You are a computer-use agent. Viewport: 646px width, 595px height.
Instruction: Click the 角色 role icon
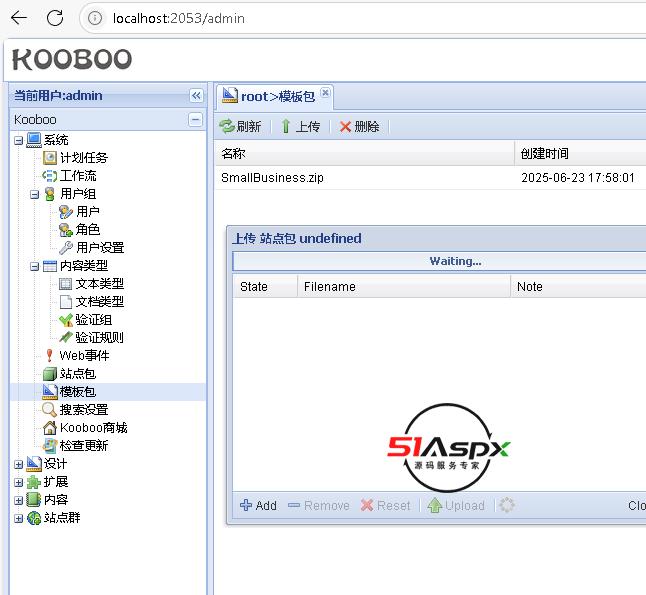pyautogui.click(x=66, y=230)
